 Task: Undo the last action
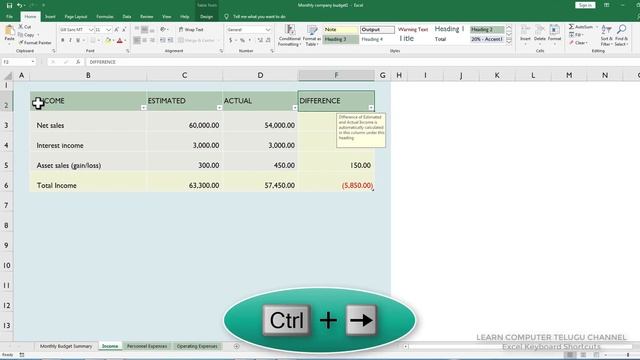click(19, 5)
